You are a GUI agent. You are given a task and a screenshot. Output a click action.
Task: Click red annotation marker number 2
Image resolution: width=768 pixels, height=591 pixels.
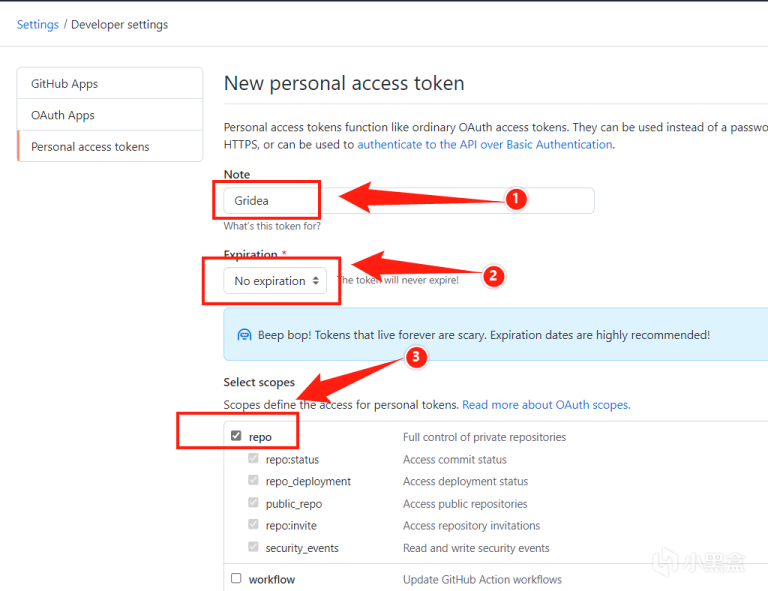coord(493,276)
